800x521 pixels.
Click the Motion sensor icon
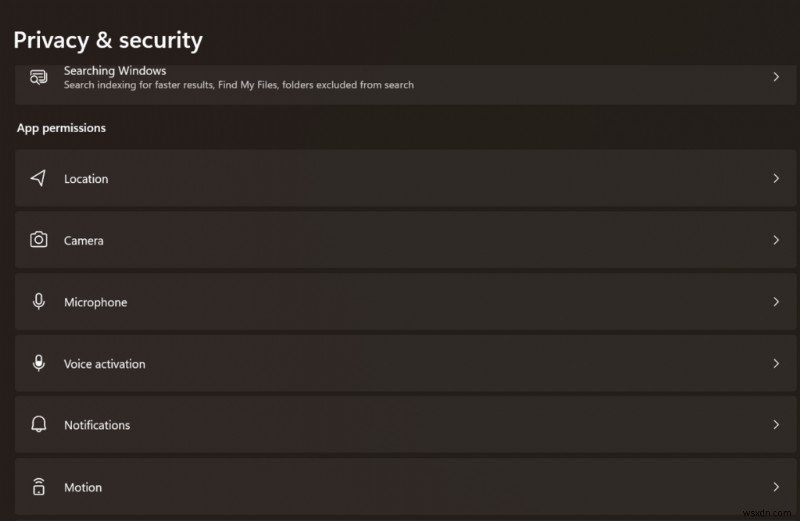point(38,487)
